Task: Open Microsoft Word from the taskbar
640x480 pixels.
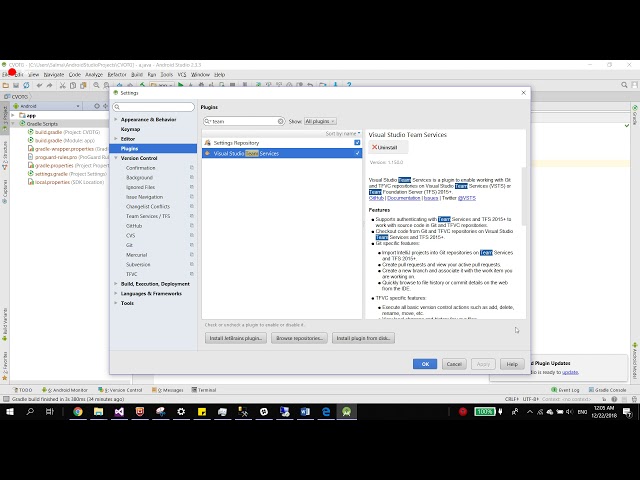Action: pos(305,412)
